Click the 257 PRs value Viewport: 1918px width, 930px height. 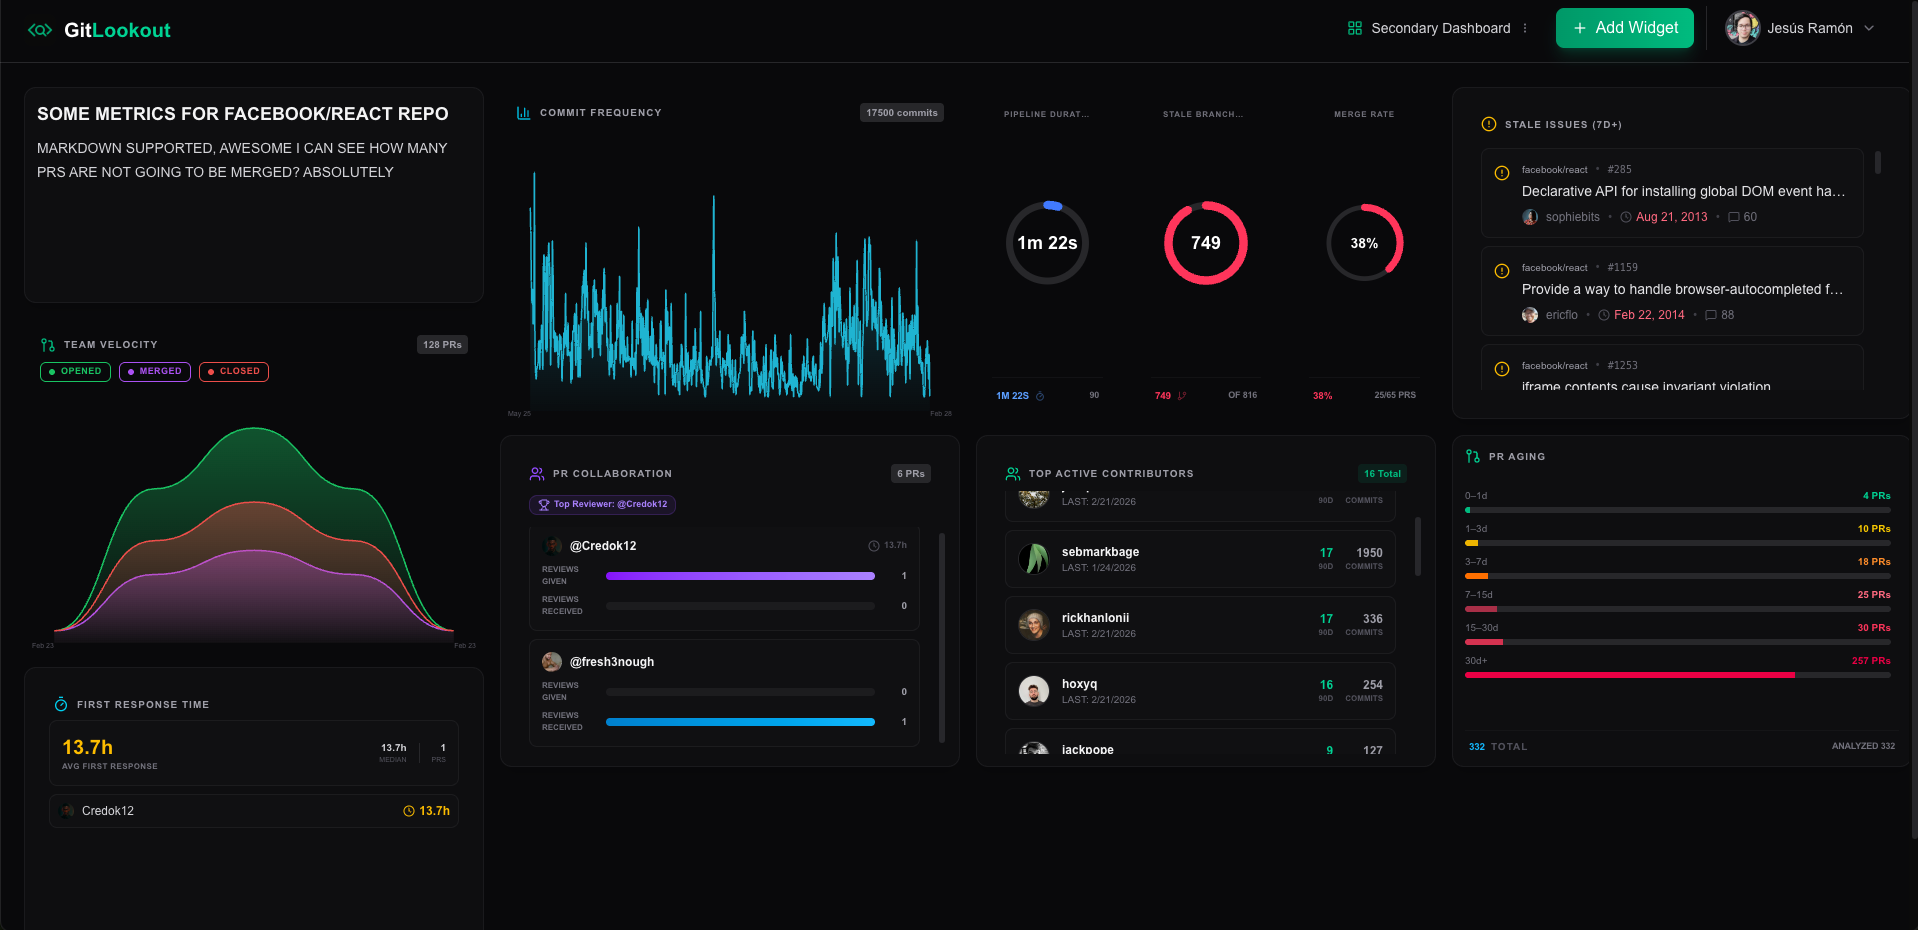[x=1871, y=661]
